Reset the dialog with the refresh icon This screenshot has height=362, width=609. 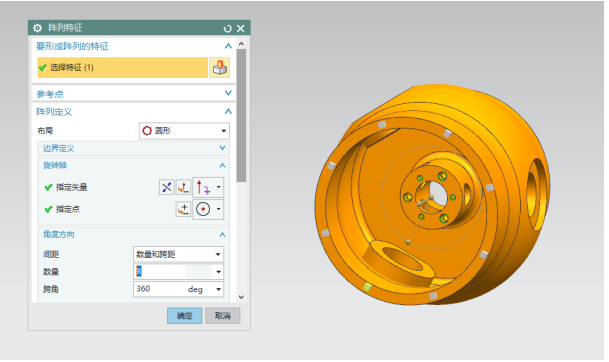click(x=228, y=28)
